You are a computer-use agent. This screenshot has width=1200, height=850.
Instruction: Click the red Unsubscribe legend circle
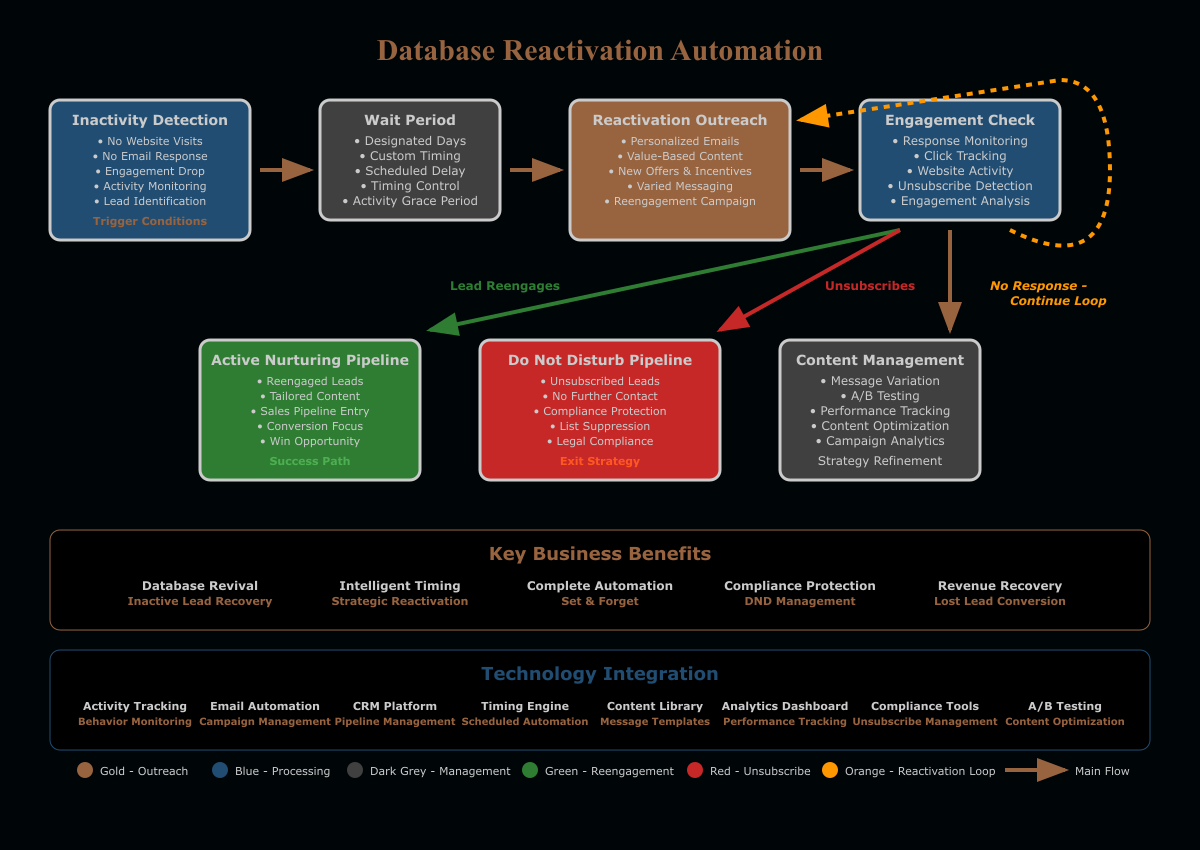pyautogui.click(x=695, y=770)
